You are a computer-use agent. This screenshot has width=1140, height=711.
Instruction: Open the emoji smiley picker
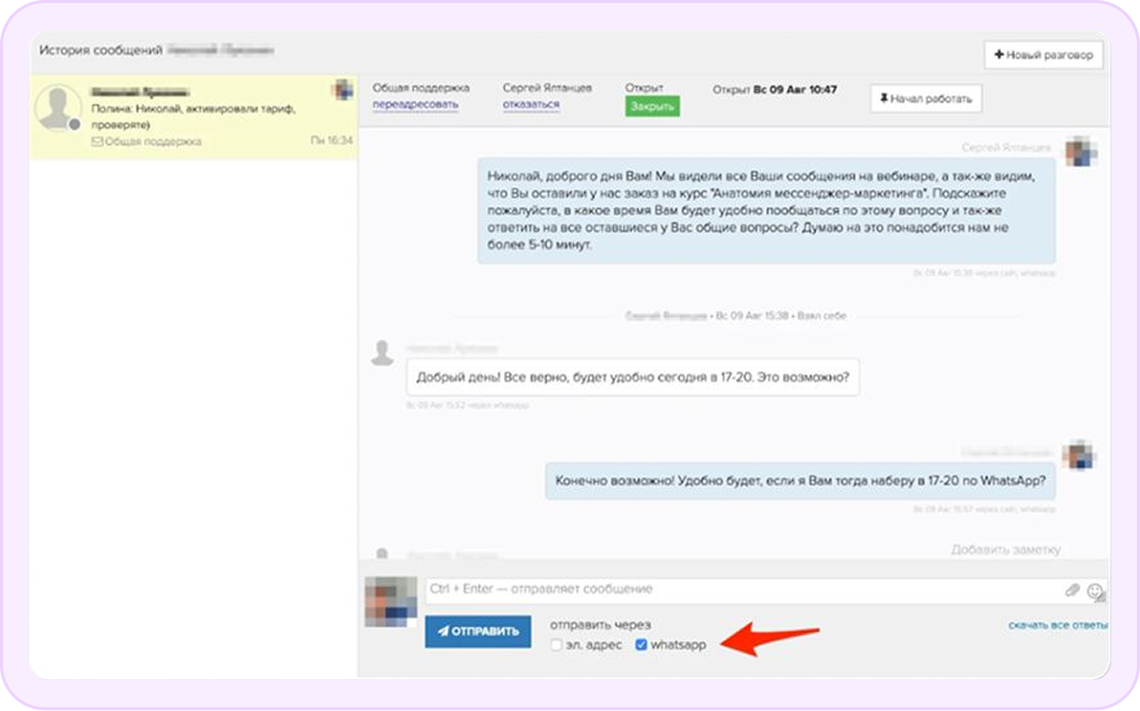pos(1095,591)
